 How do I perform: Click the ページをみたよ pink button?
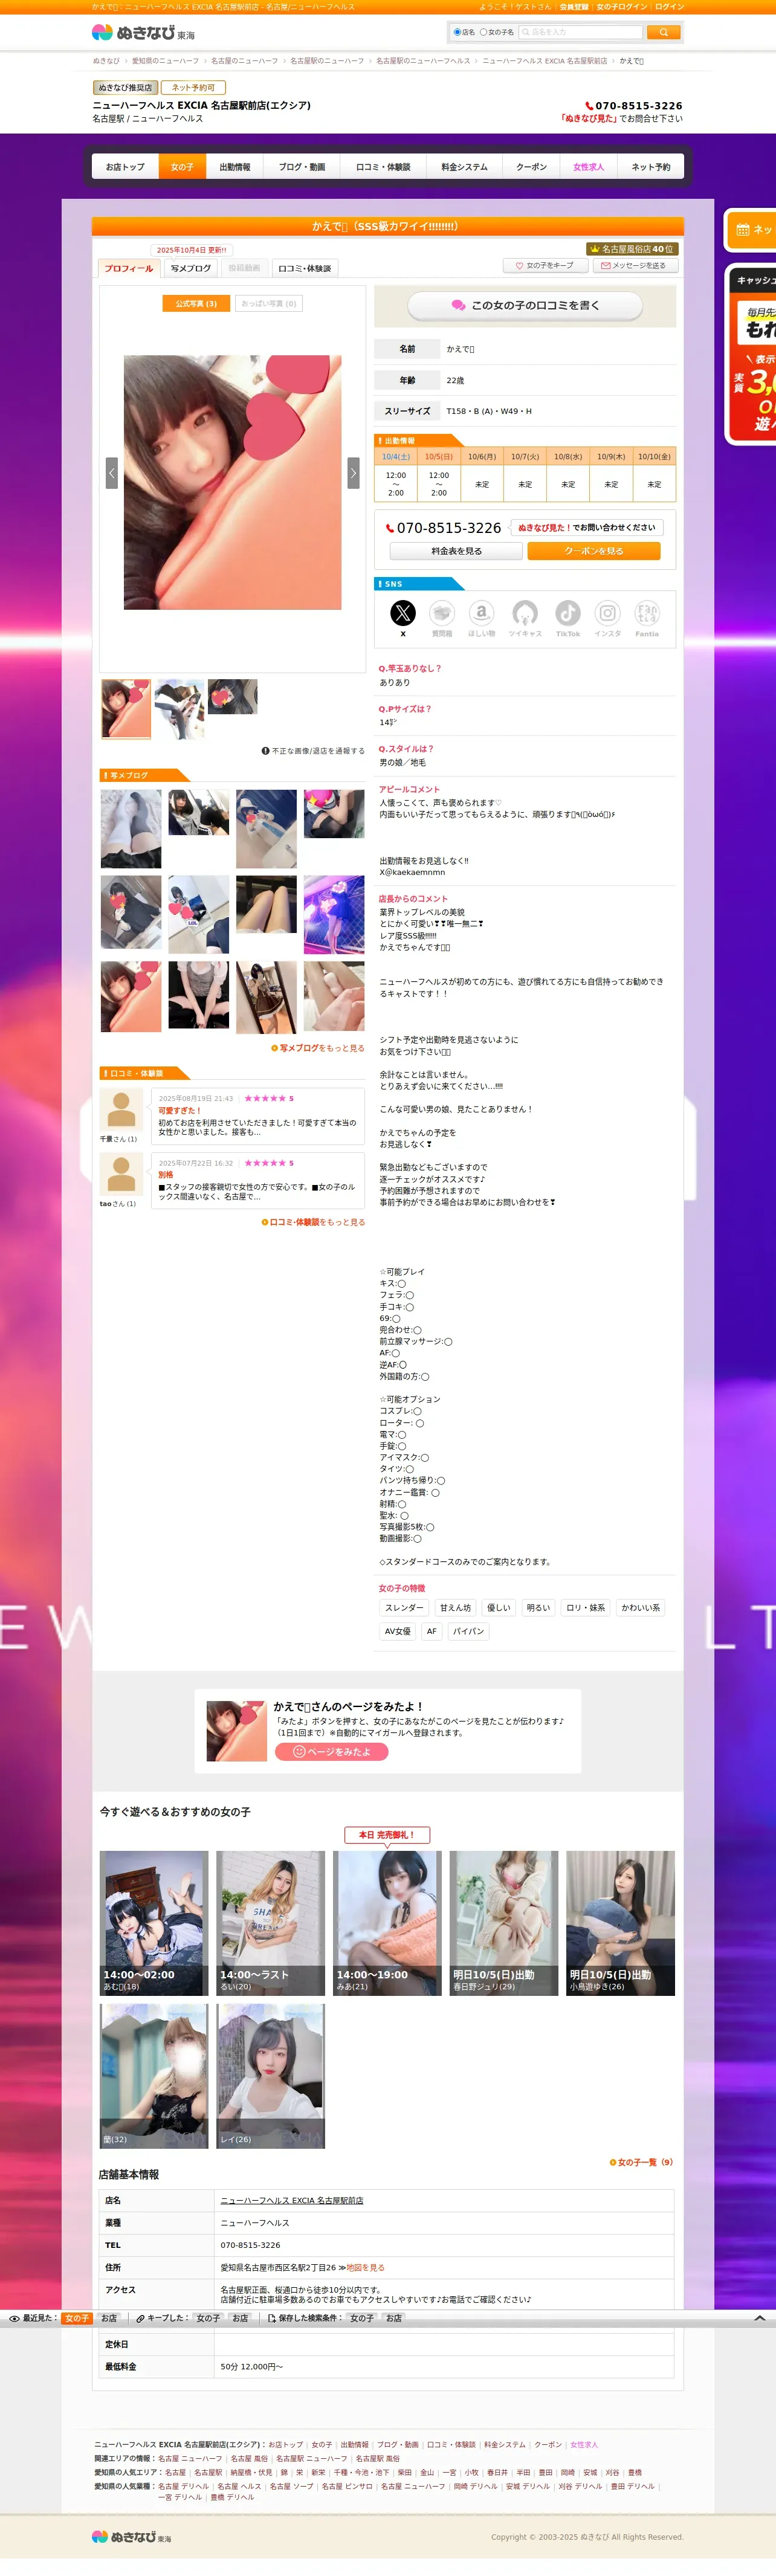(x=332, y=1751)
